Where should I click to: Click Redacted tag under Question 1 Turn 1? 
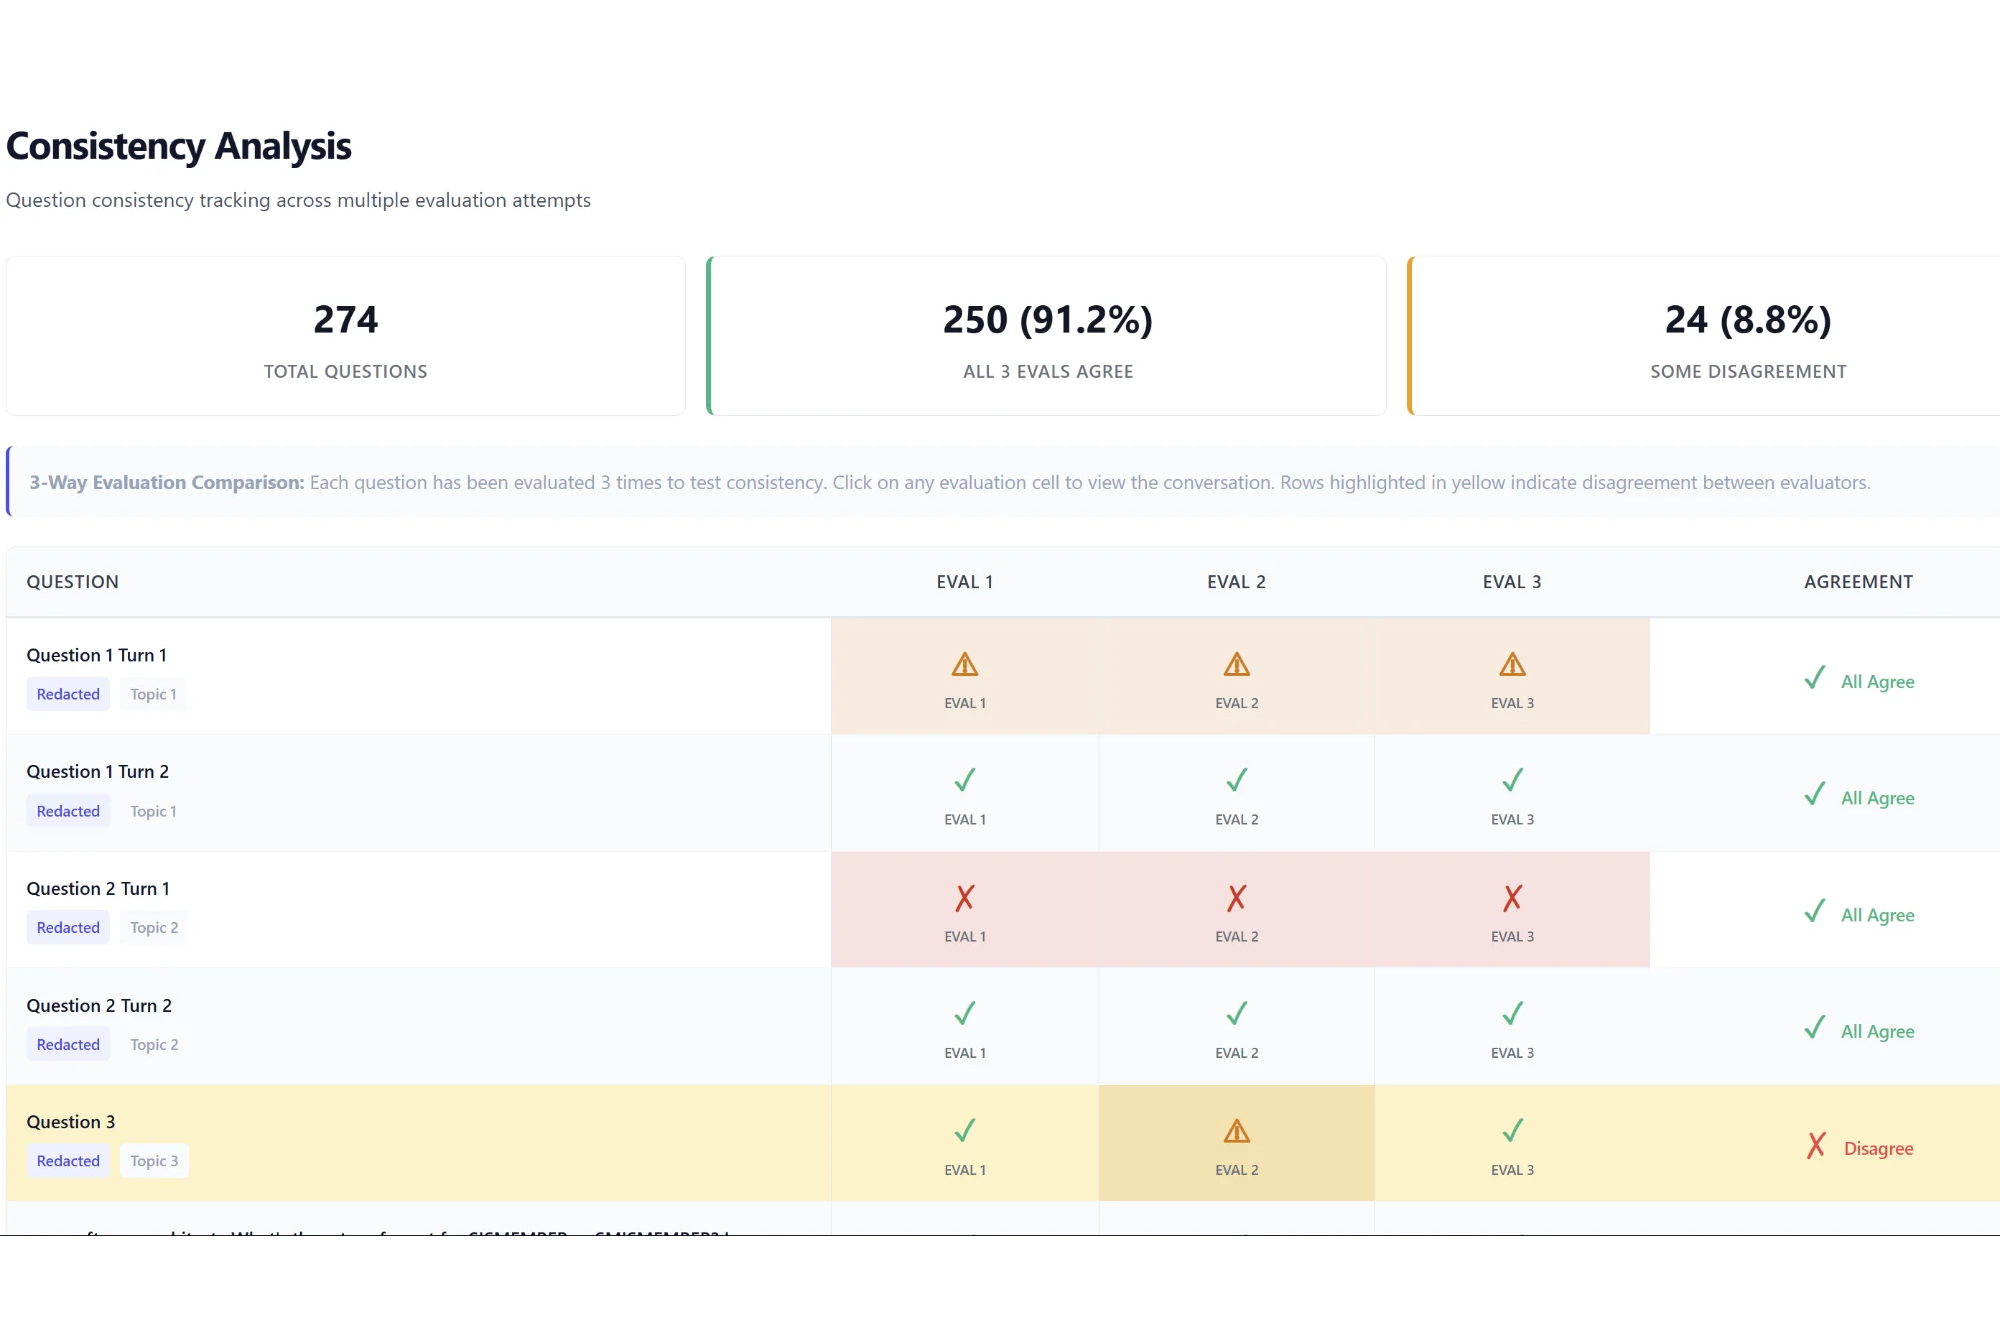tap(68, 694)
